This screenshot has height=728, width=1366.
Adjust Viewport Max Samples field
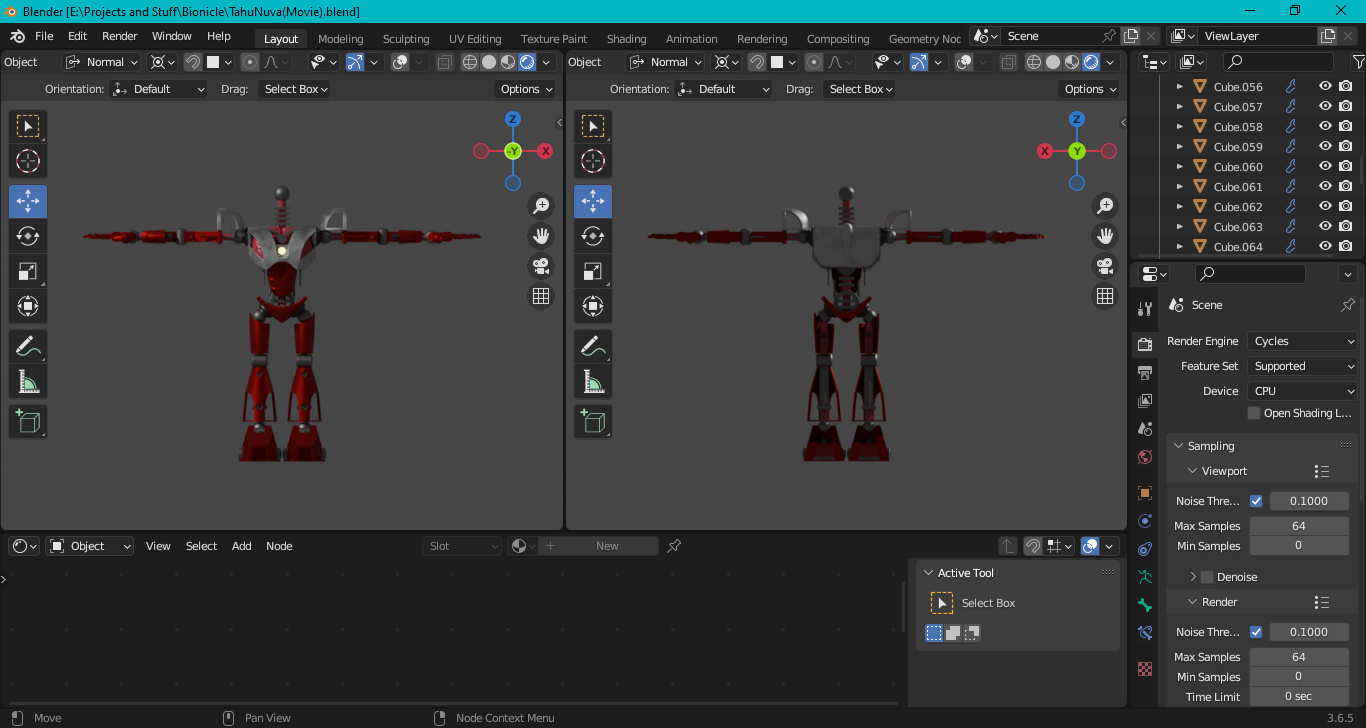click(x=1299, y=526)
